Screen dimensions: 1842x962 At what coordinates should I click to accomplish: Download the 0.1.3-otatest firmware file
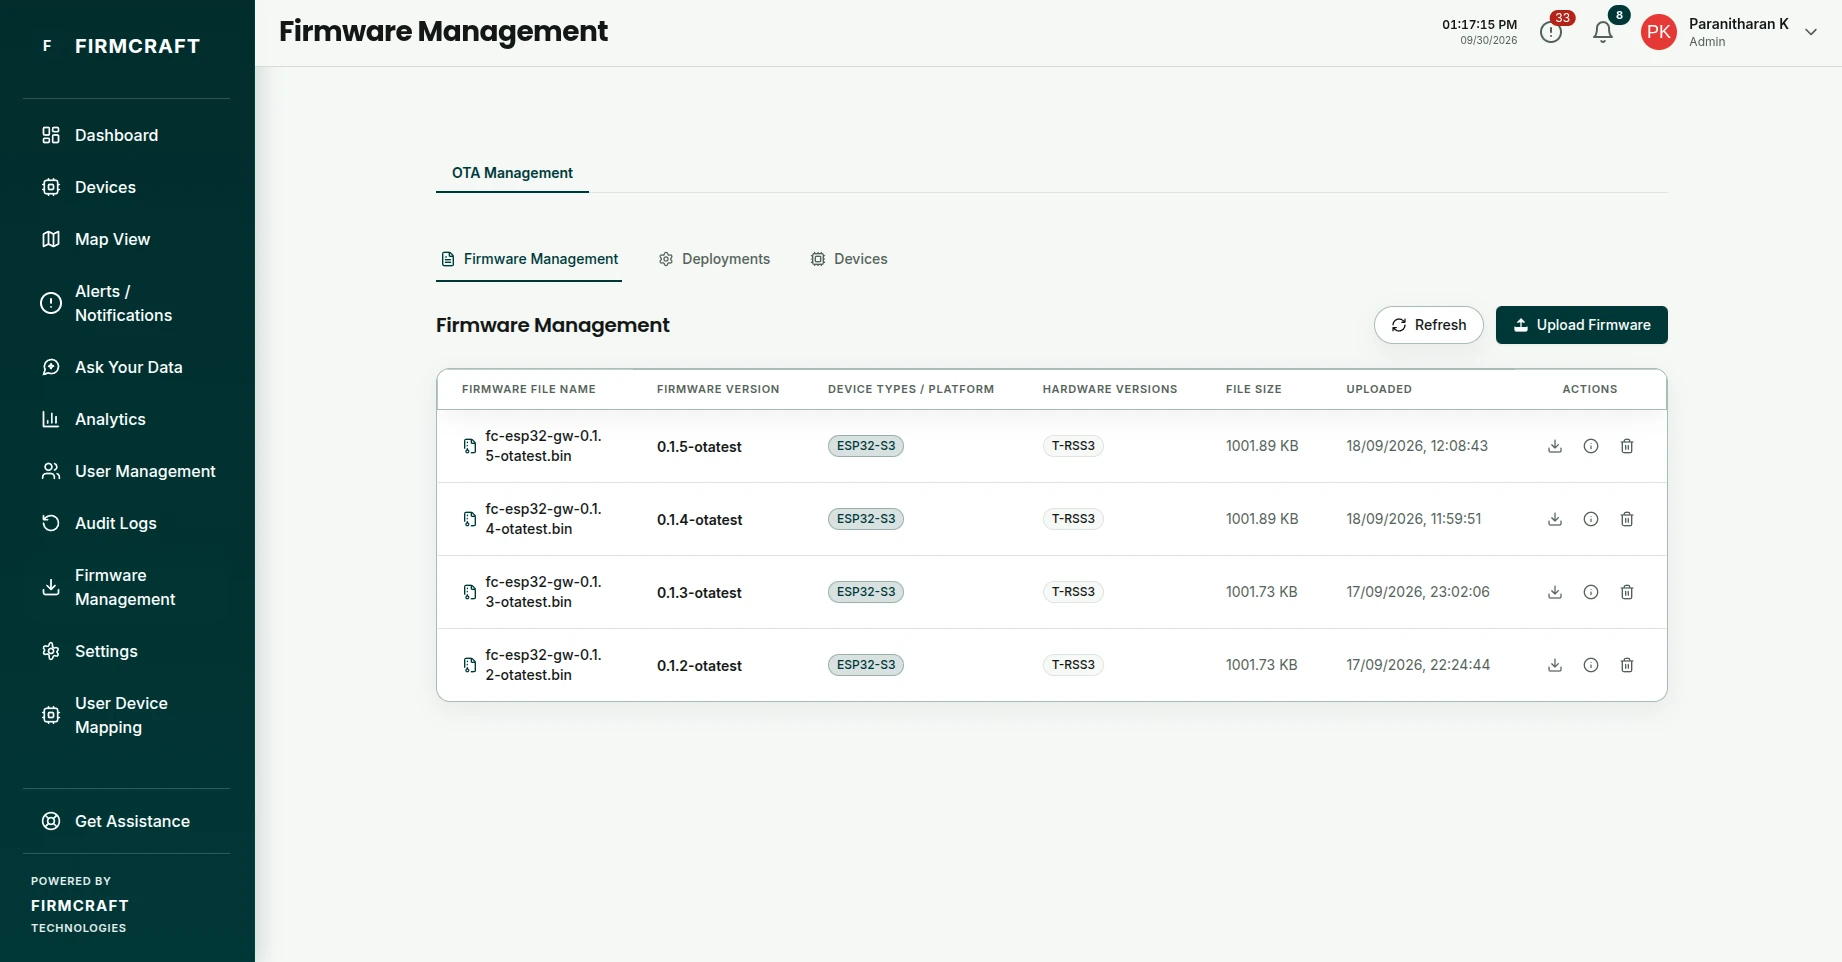pos(1555,592)
